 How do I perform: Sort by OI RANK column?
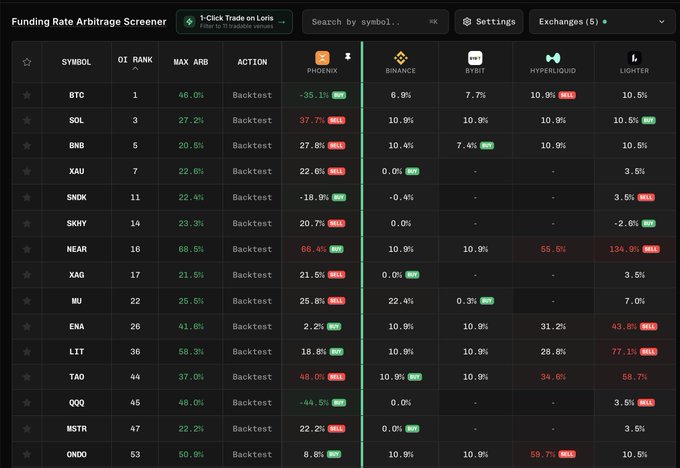coord(135,62)
